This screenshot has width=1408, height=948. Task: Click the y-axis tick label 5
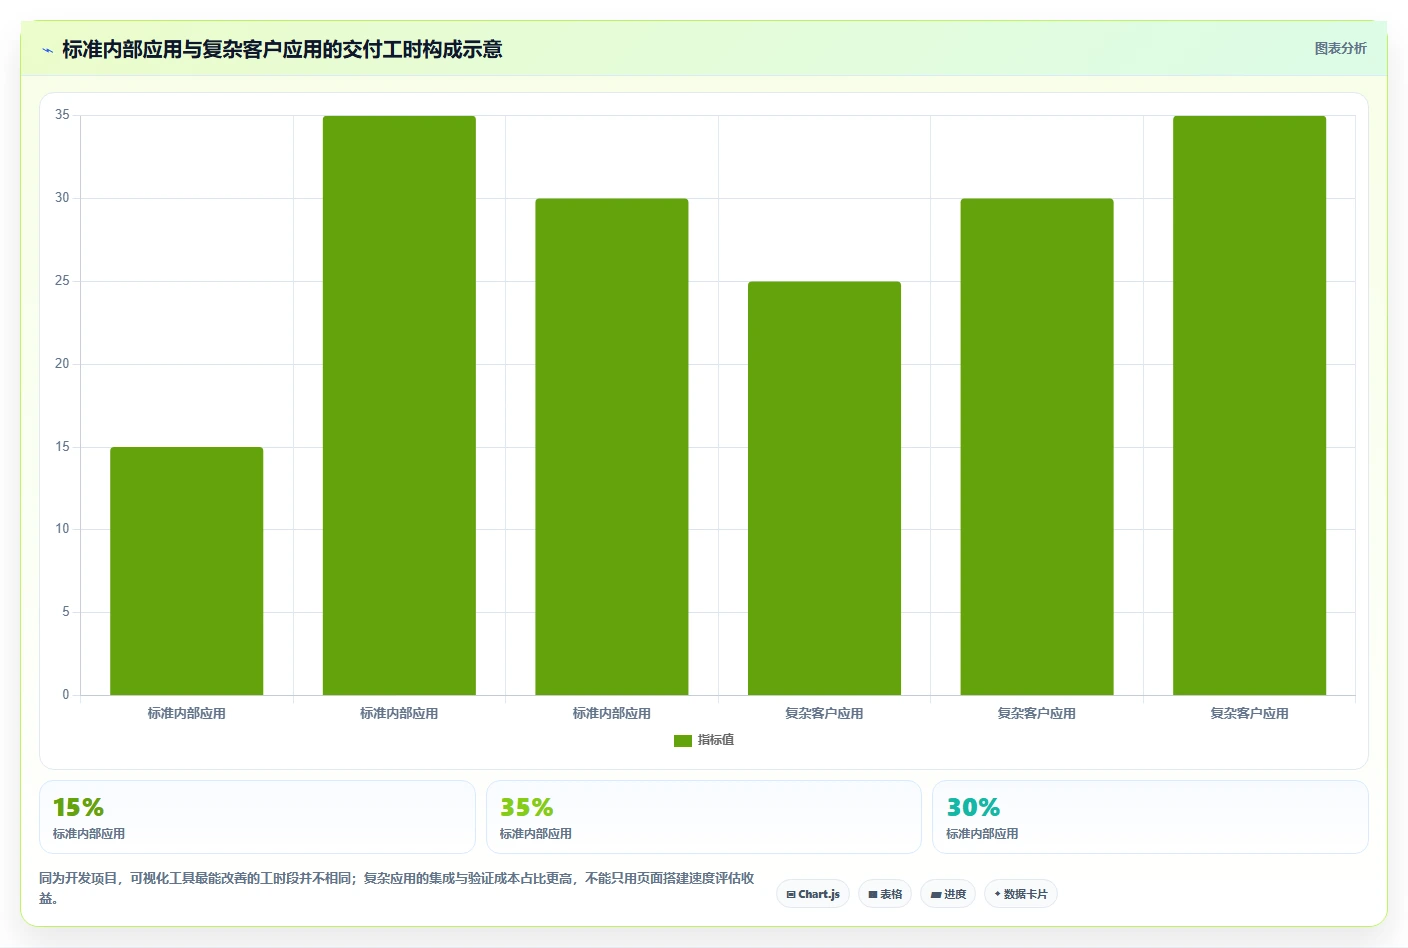click(66, 612)
